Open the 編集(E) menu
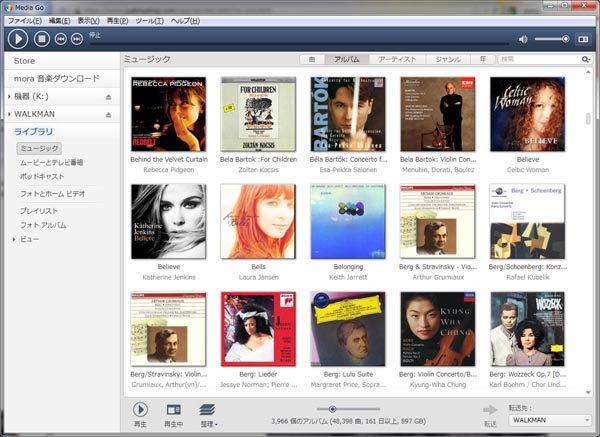 tap(59, 21)
